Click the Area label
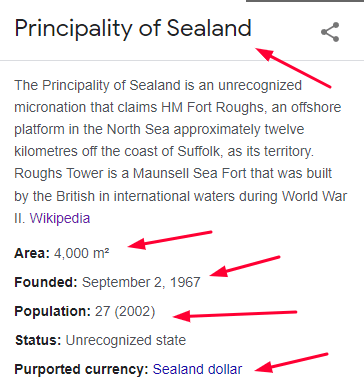 point(32,253)
